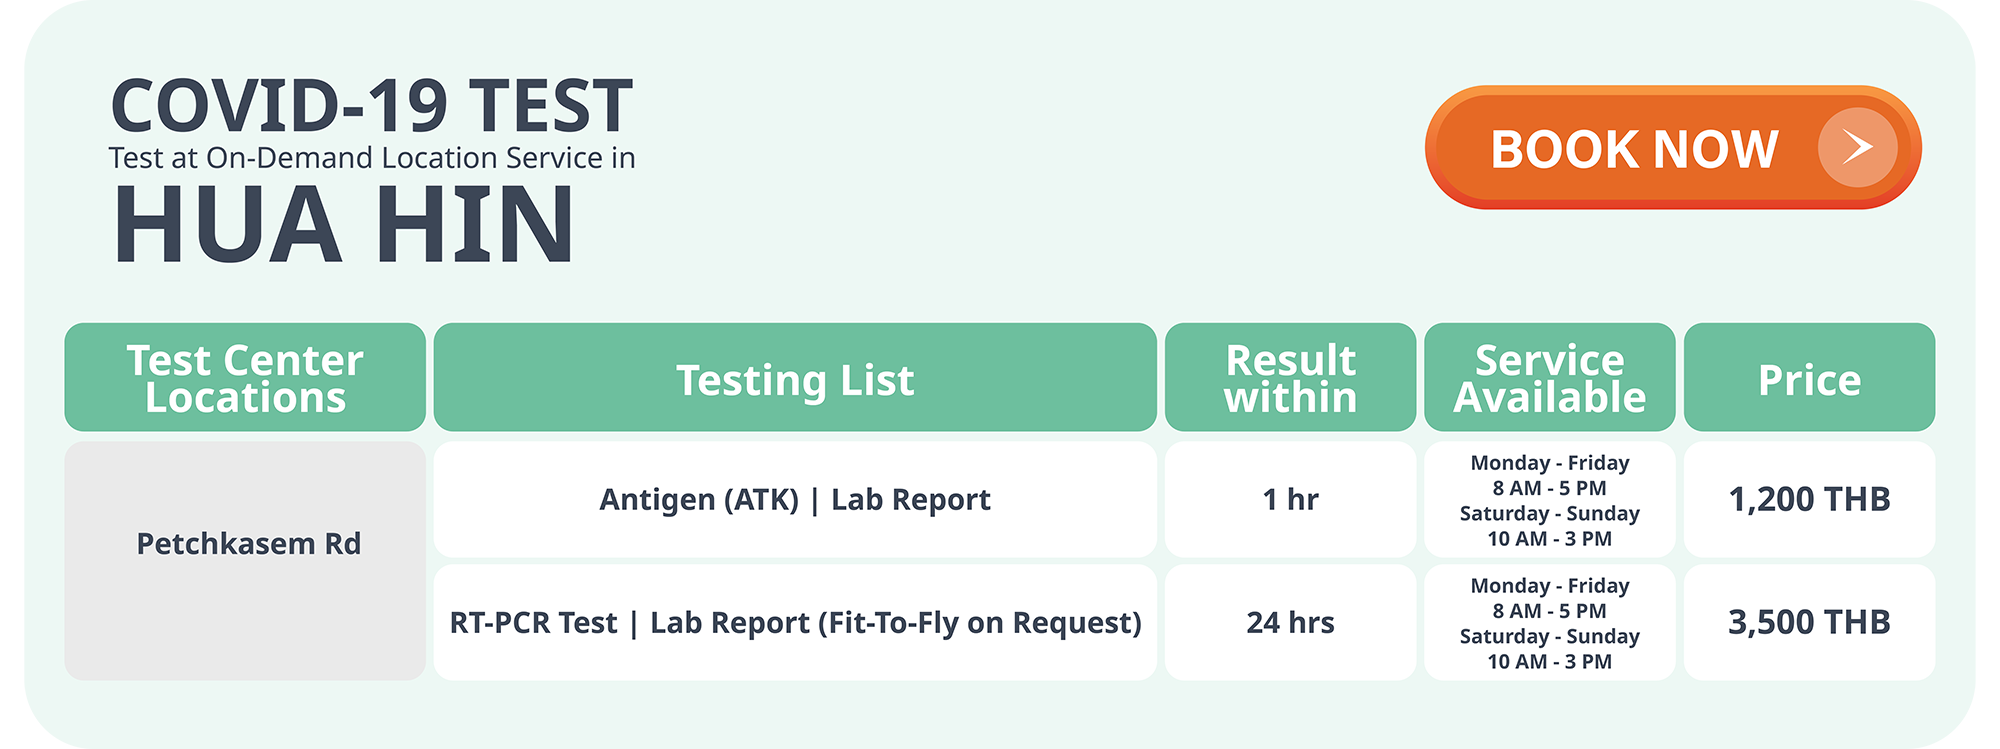Choose the Antigen (ATK) Lab Report row
This screenshot has width=2000, height=749.
(795, 499)
